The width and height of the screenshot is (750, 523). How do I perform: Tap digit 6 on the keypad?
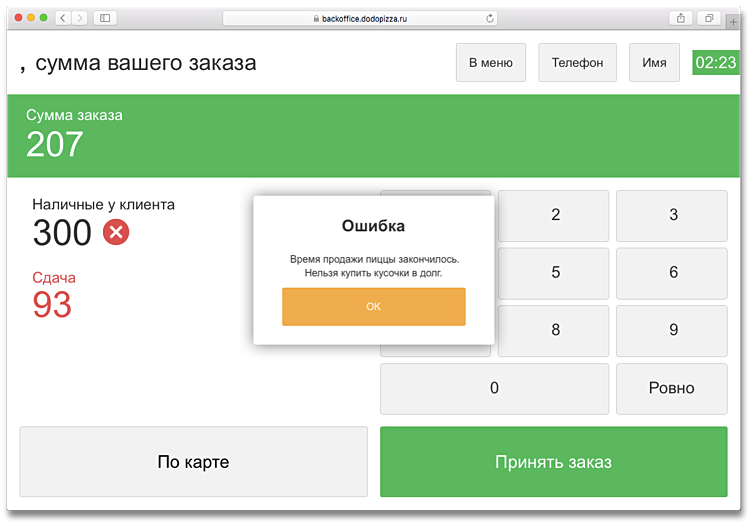click(x=672, y=273)
